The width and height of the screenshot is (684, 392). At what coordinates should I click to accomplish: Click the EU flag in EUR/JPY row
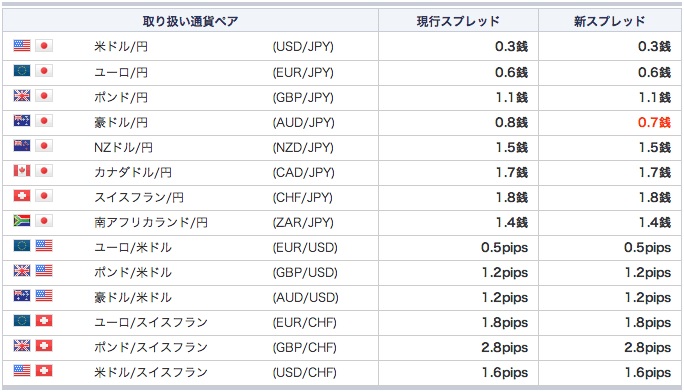coord(22,71)
